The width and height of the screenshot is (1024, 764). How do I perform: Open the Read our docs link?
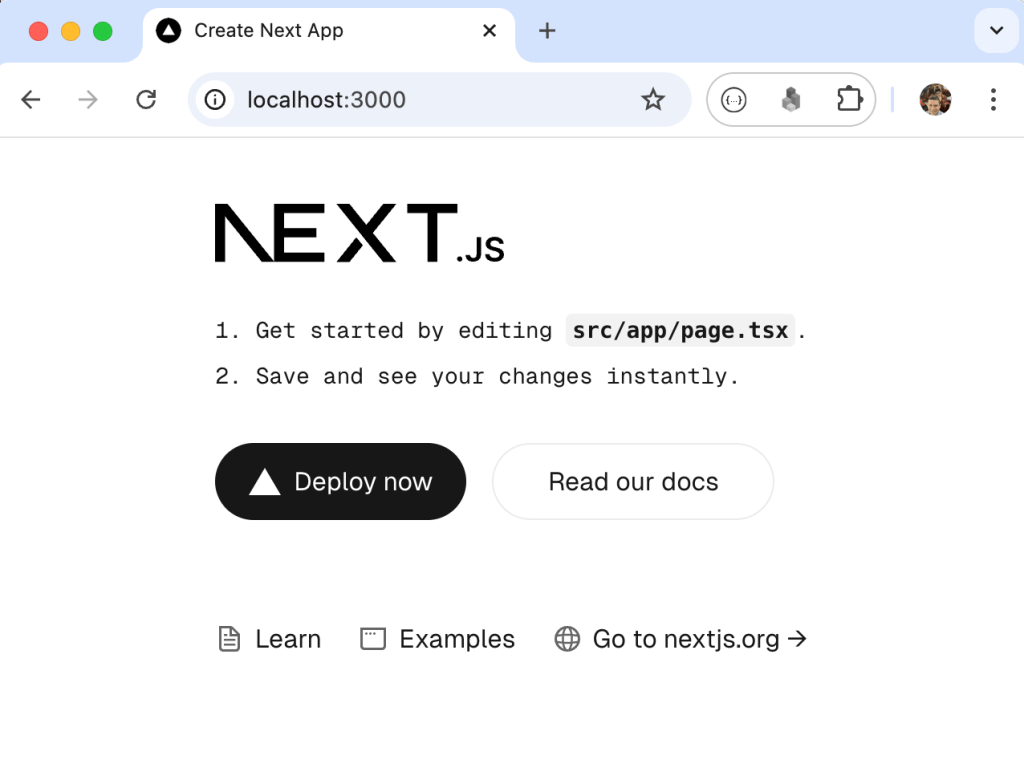[x=632, y=481]
